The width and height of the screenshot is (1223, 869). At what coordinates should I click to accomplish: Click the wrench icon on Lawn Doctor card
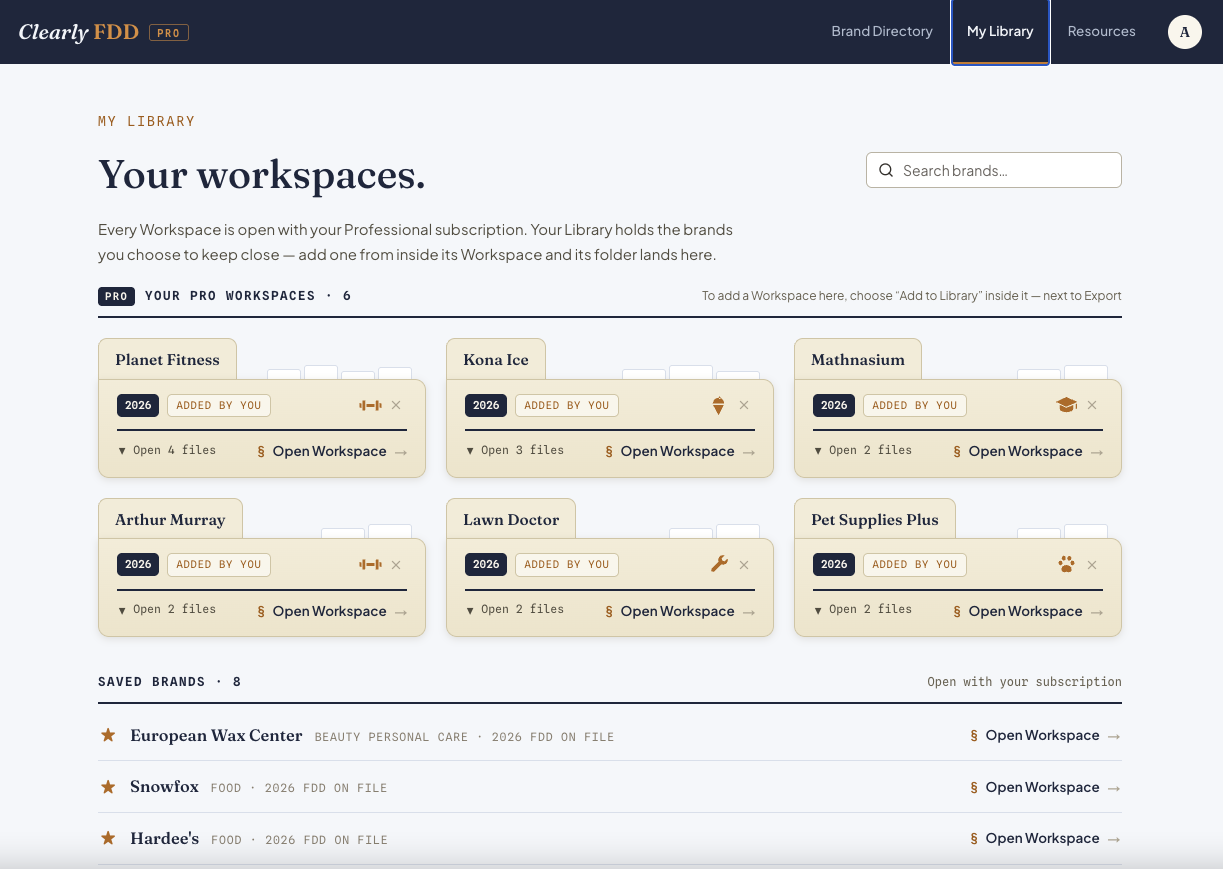[718, 564]
